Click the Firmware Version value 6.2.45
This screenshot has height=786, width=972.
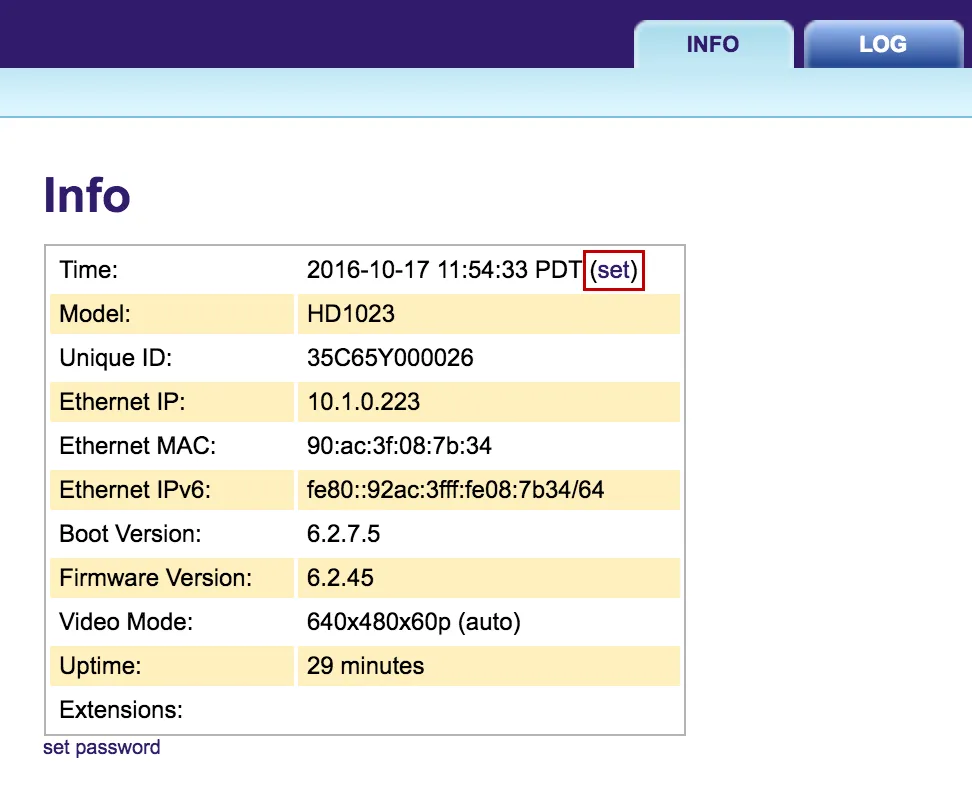(340, 578)
